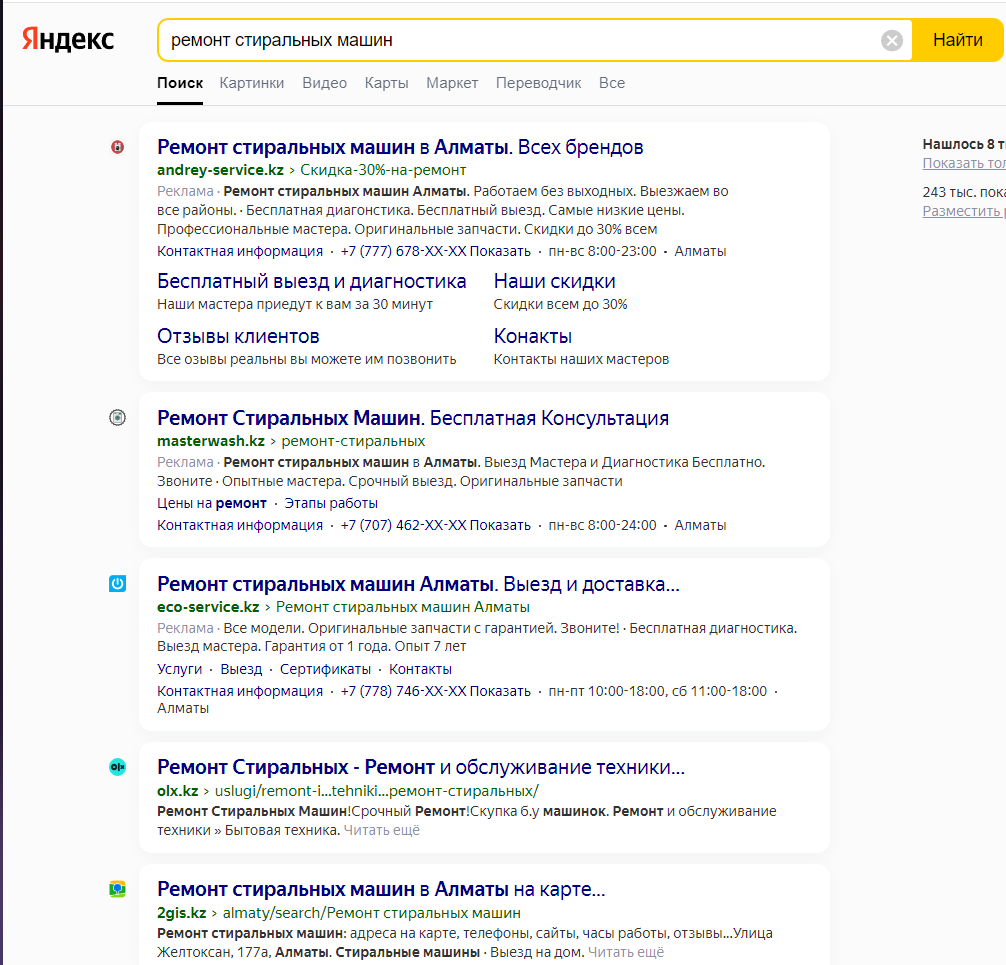Clear the search query with the X icon
Viewport: 1006px width, 965px height.
891,40
